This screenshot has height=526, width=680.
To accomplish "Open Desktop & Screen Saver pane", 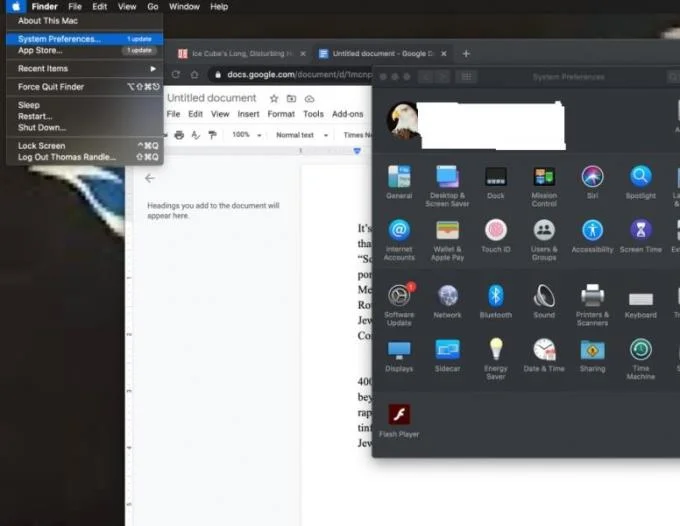I will click(447, 186).
